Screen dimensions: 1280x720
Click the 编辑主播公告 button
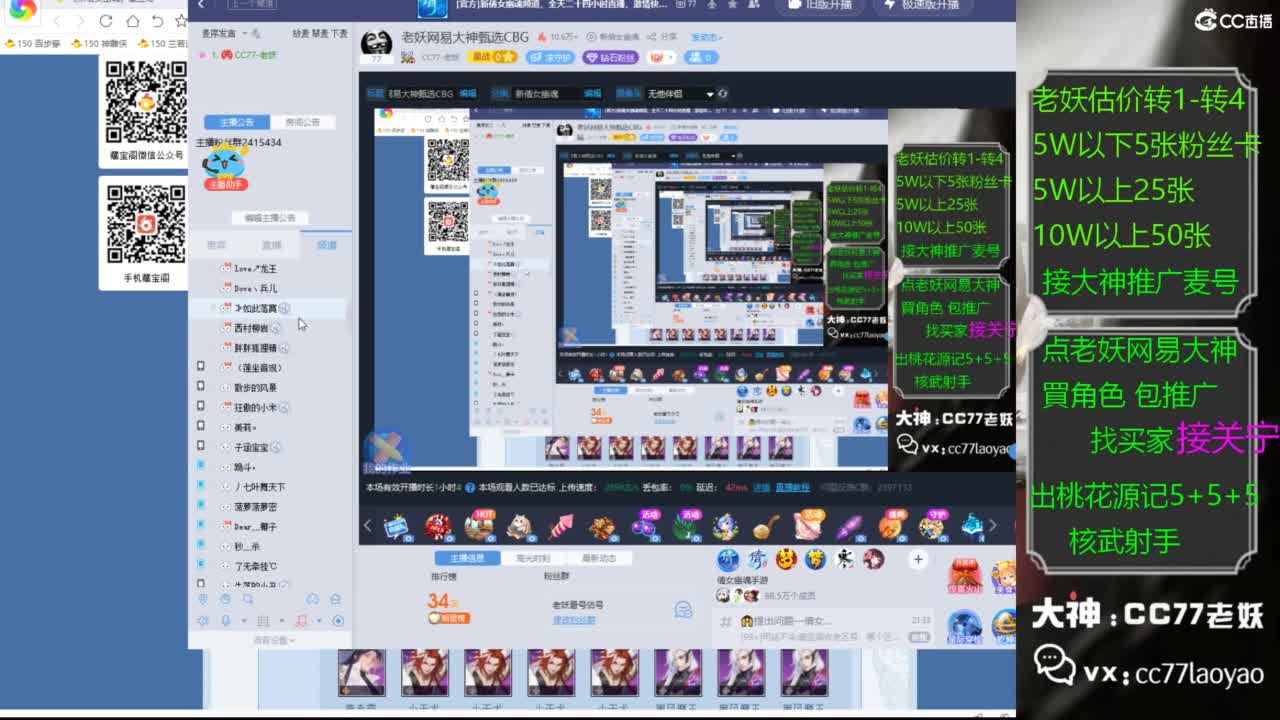point(270,218)
